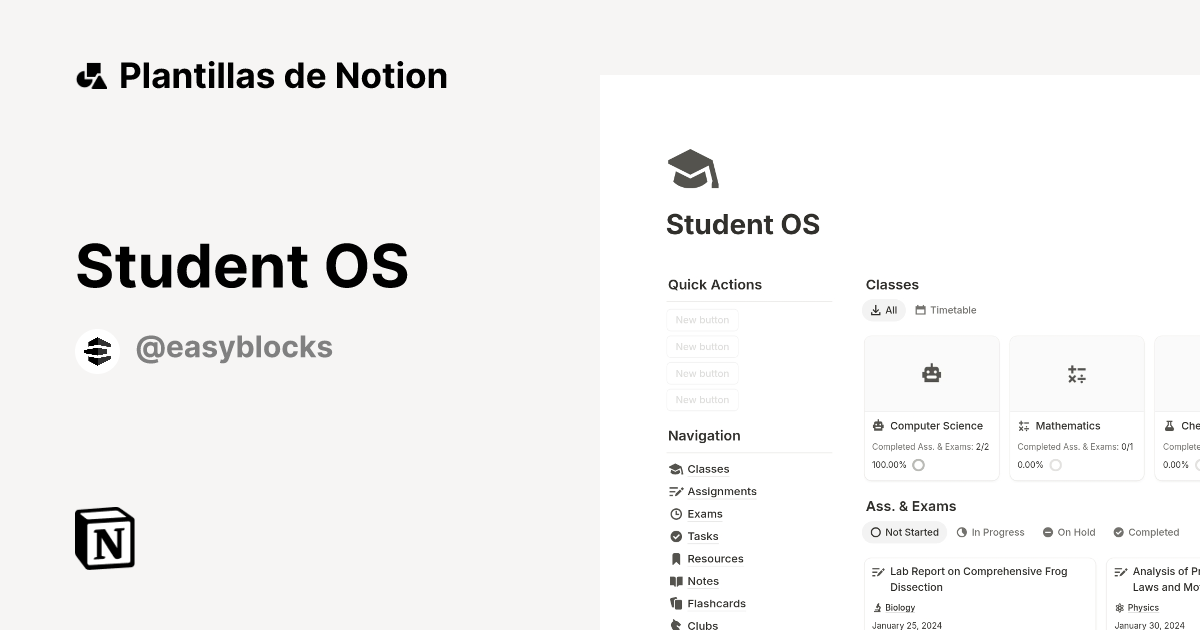This screenshot has height=630, width=1200.
Task: Toggle the On Hold status filter
Action: [1069, 532]
